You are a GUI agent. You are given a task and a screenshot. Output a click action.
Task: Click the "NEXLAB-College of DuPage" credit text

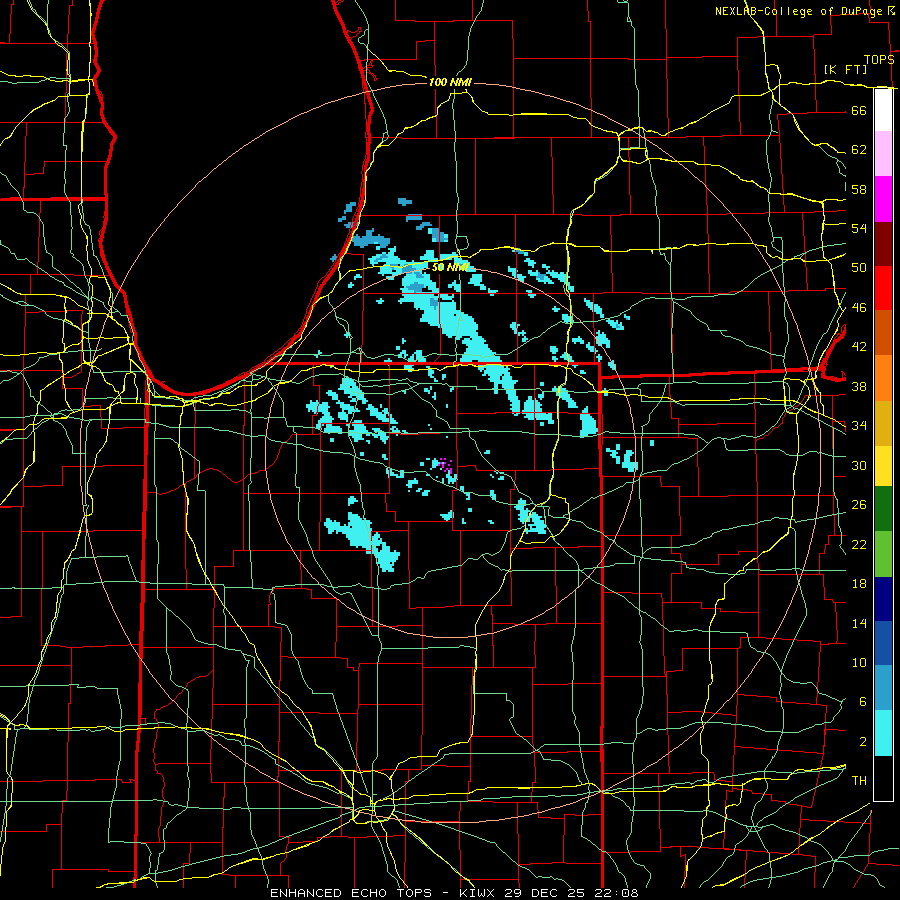799,11
